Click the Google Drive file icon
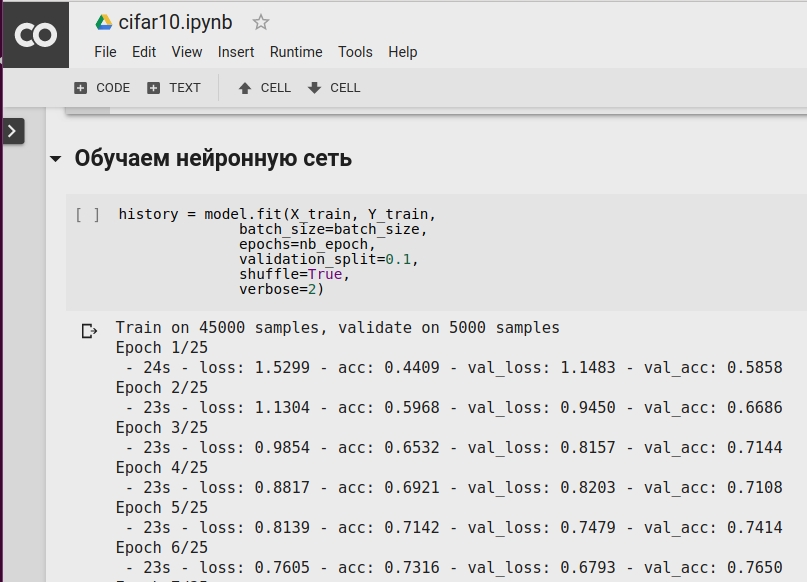 click(104, 22)
